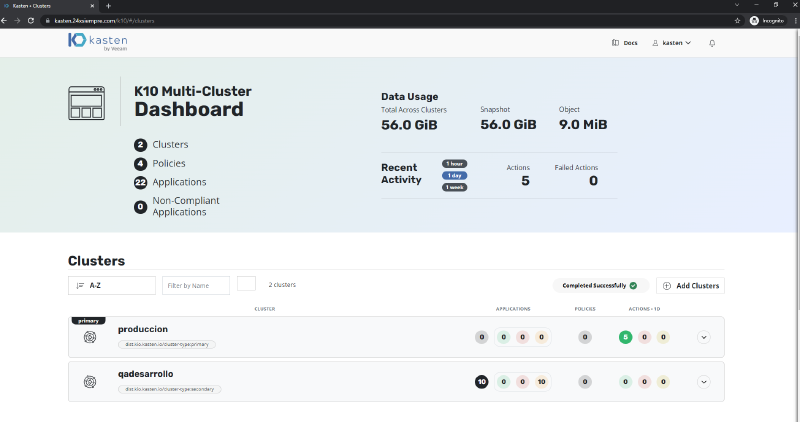Click produccion total applications badge

(x=482, y=337)
